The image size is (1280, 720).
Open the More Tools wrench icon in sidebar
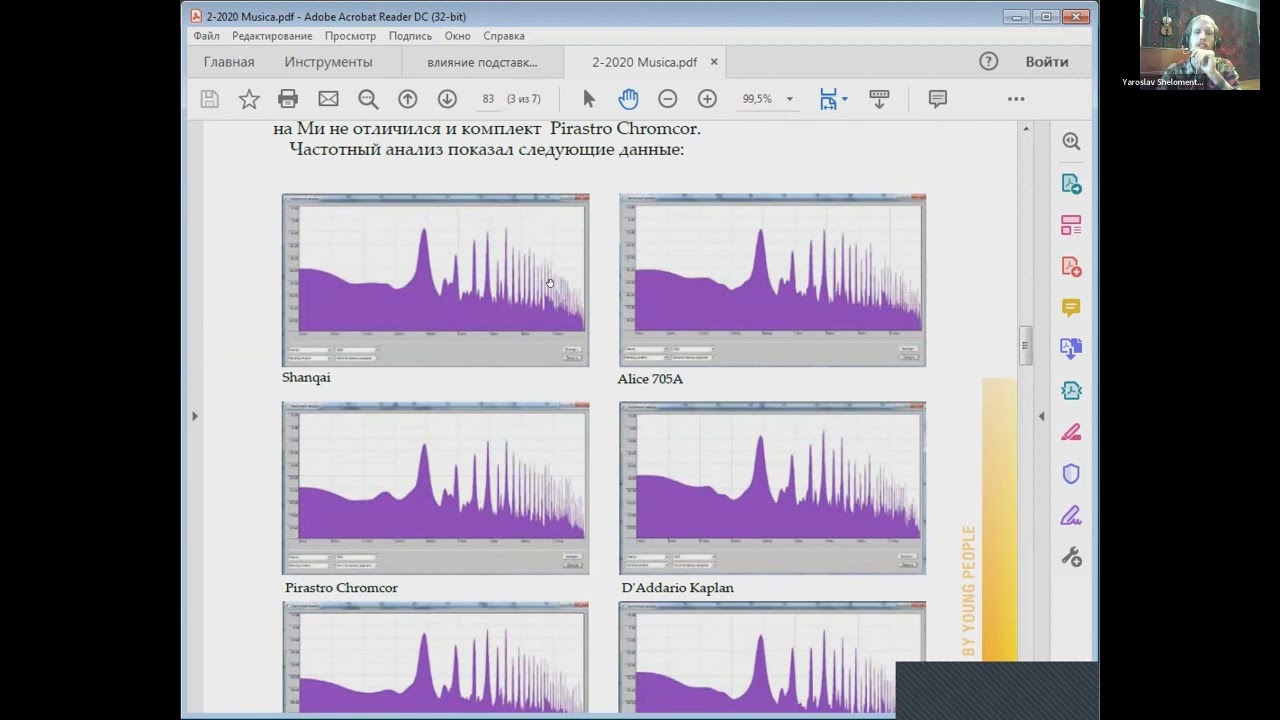pyautogui.click(x=1071, y=557)
